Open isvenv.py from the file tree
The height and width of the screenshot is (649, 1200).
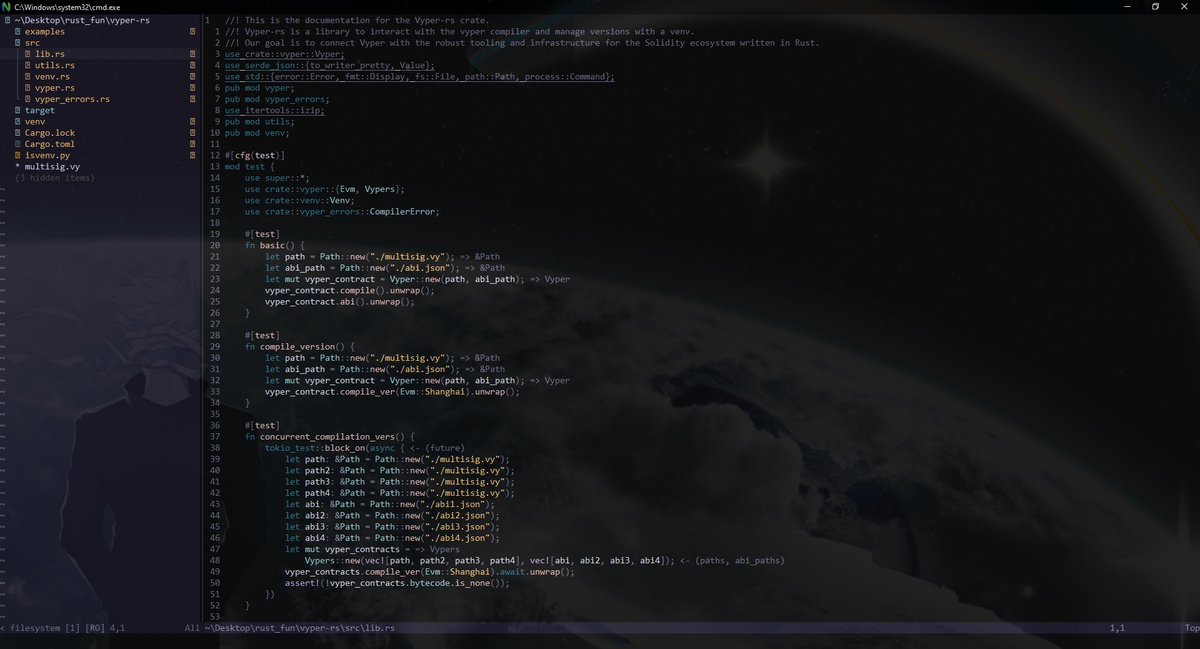point(47,155)
